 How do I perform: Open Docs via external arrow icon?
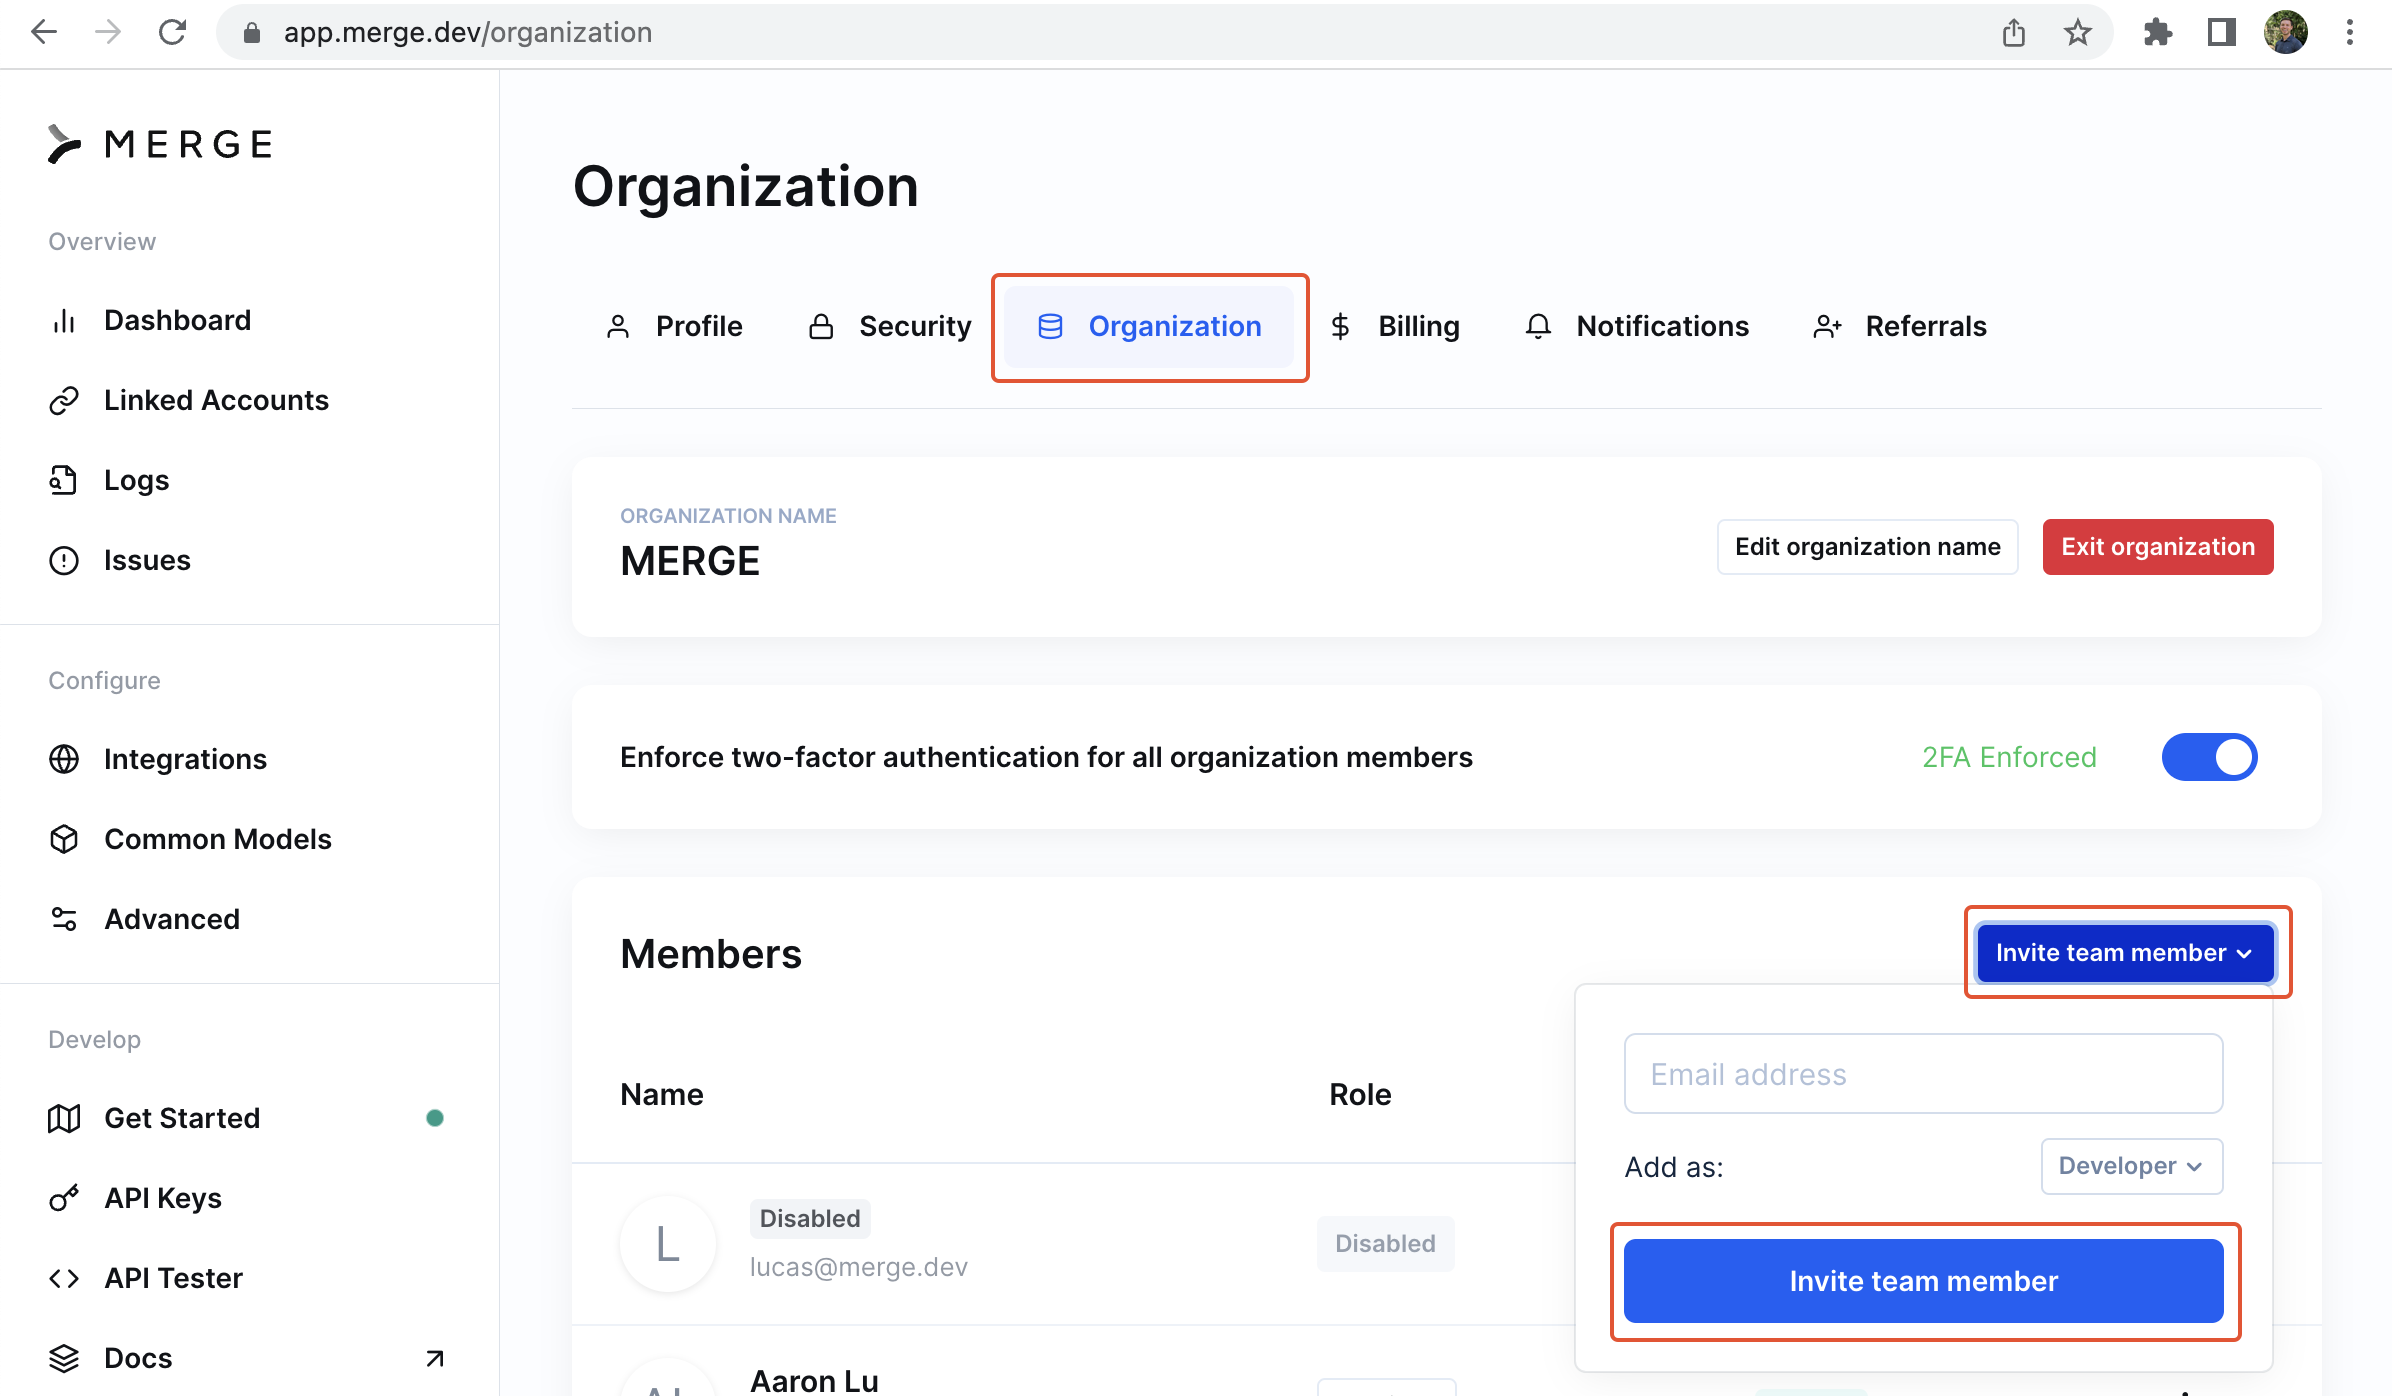click(434, 1358)
